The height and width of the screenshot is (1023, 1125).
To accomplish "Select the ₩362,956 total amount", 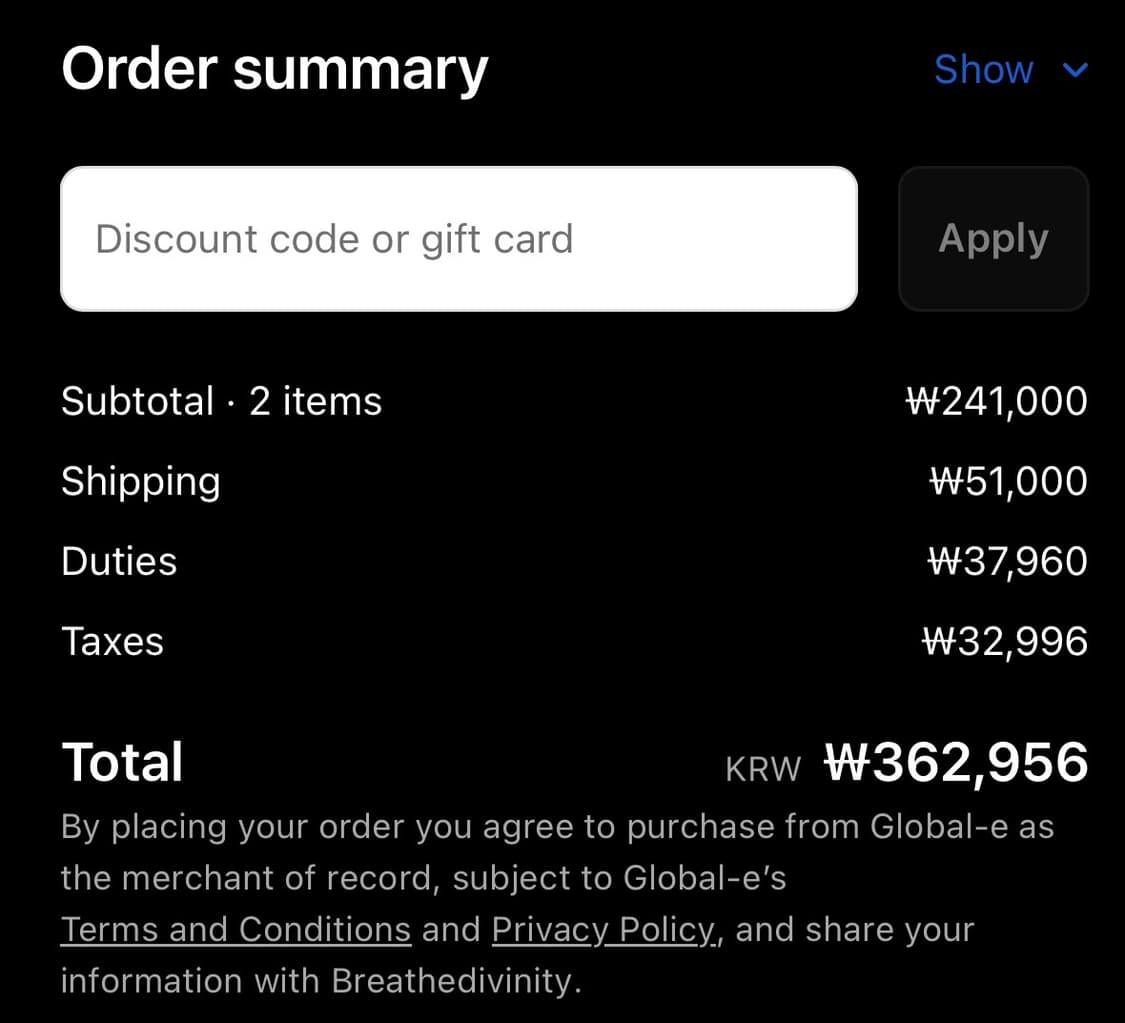I will tap(956, 762).
